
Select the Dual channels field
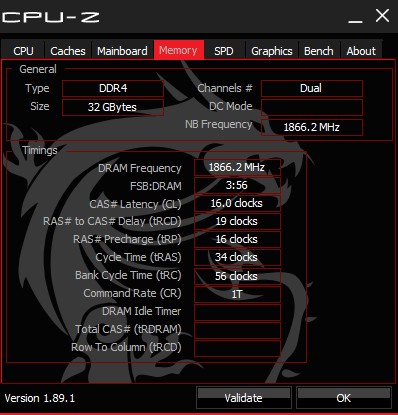(312, 88)
